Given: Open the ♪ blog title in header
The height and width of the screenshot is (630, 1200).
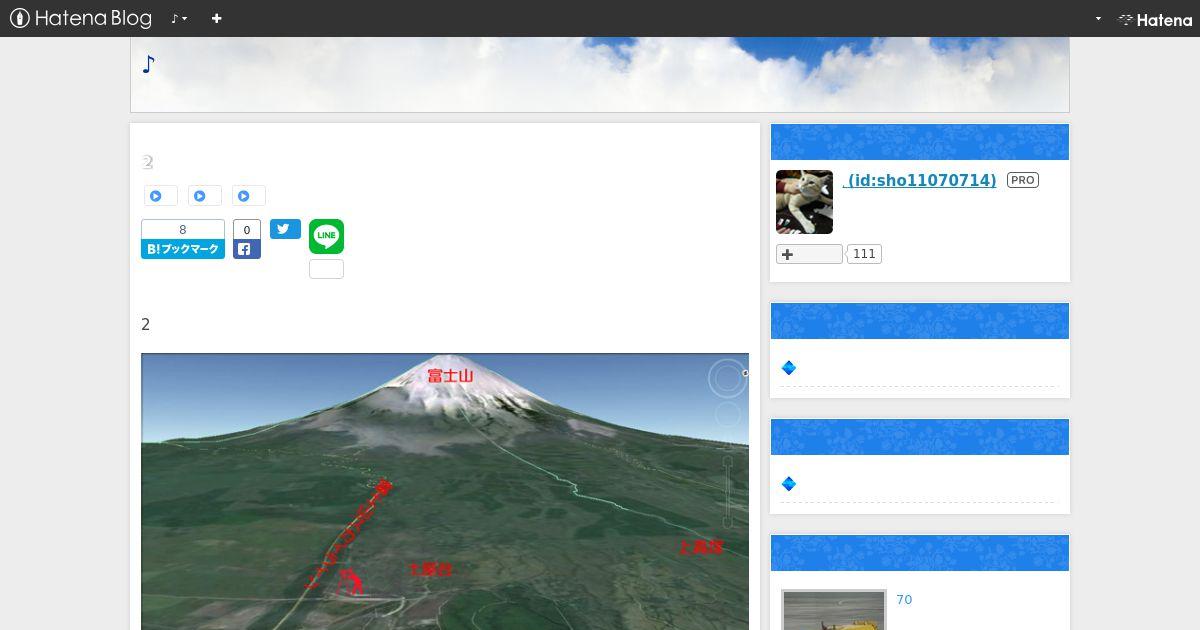Looking at the screenshot, I should (x=149, y=65).
